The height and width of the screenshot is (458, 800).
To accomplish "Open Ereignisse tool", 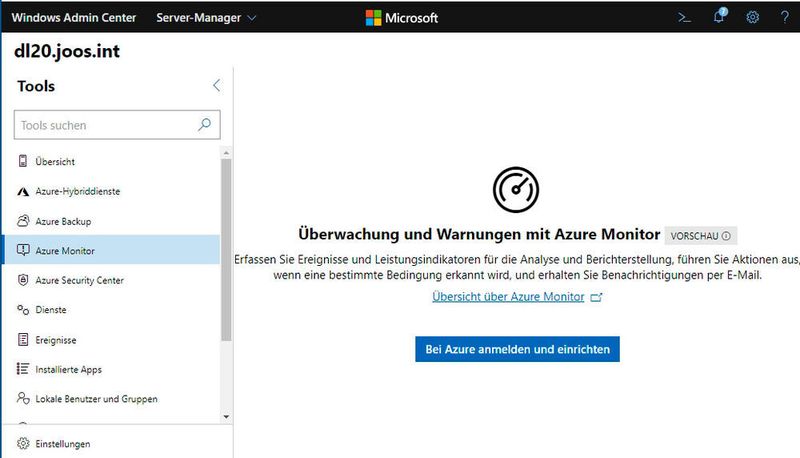I will [111, 339].
